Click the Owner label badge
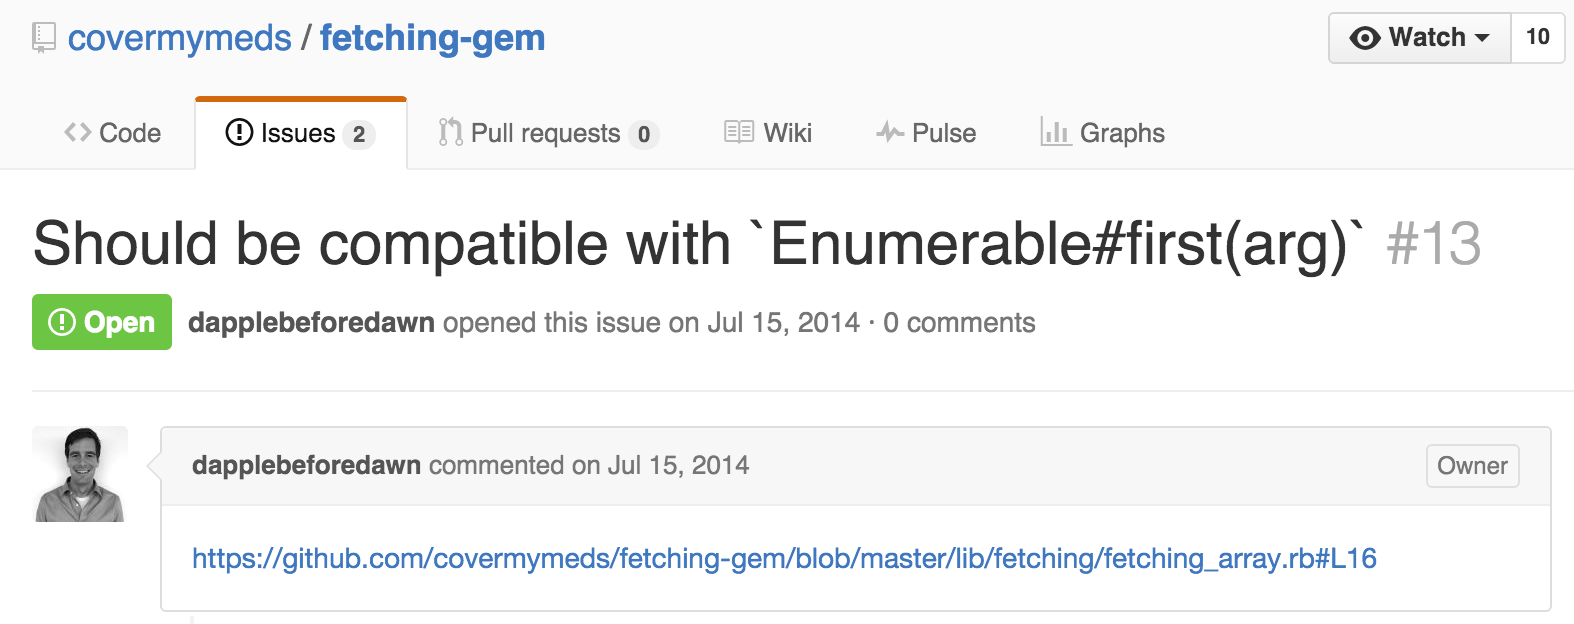 coord(1472,466)
